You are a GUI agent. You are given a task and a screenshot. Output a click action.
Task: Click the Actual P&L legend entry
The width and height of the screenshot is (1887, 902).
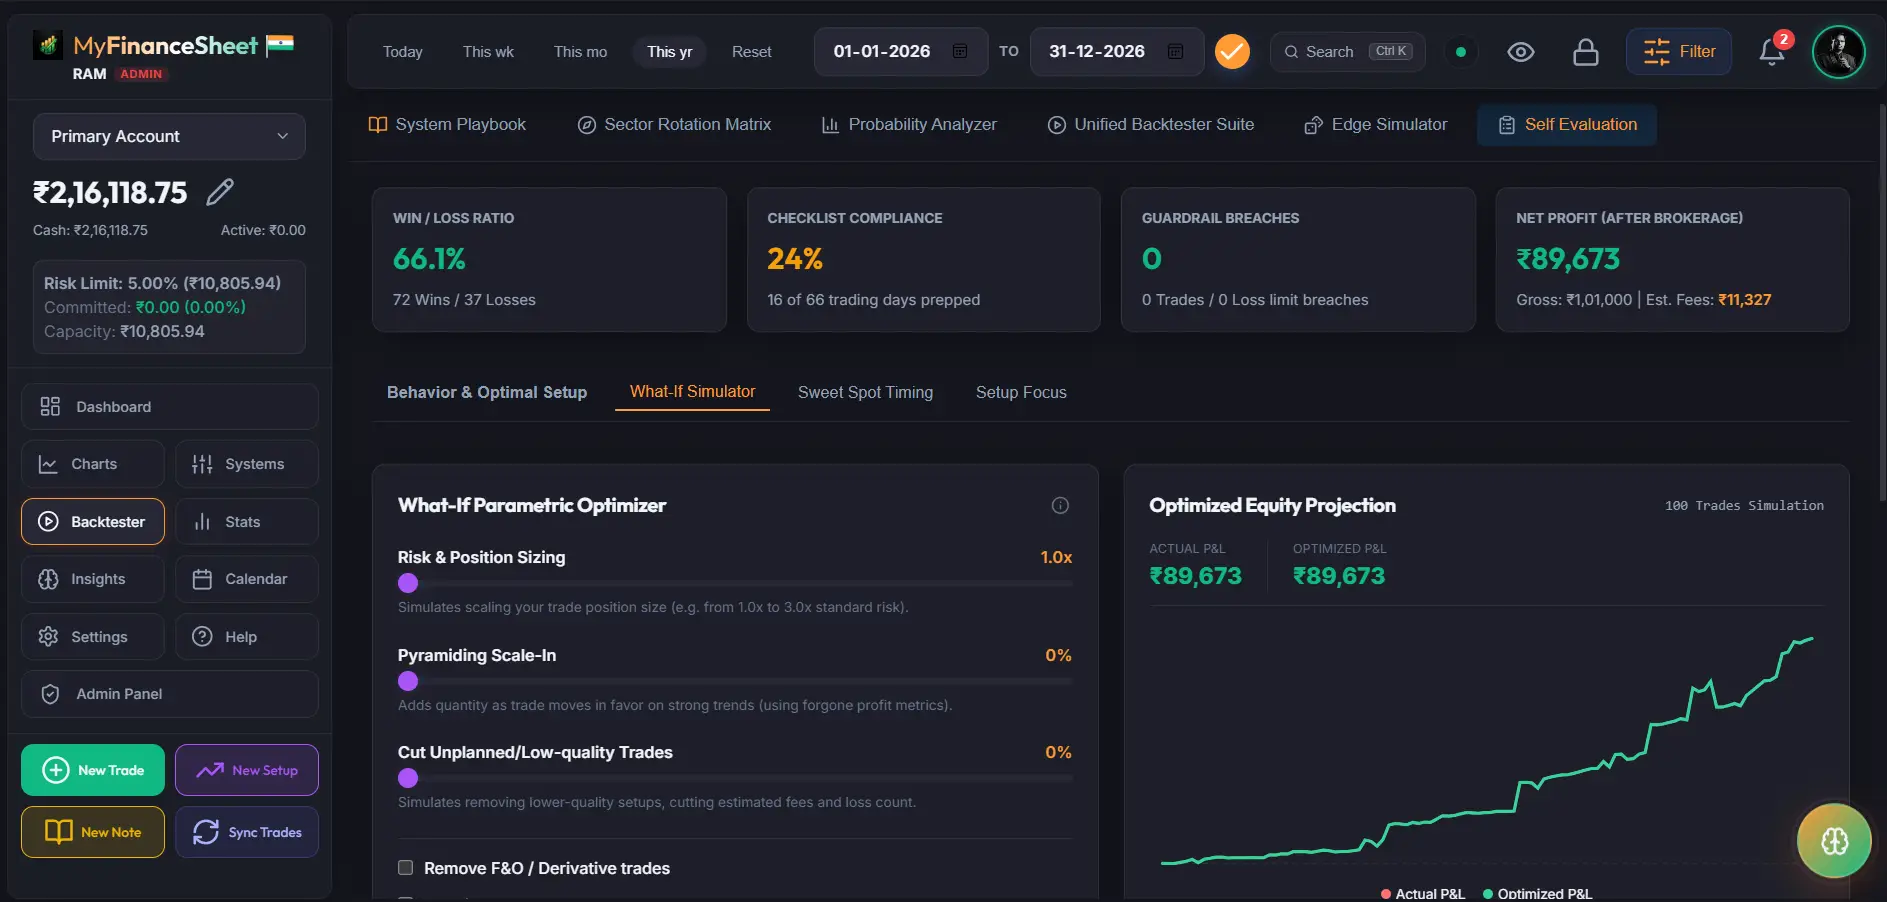click(1422, 894)
